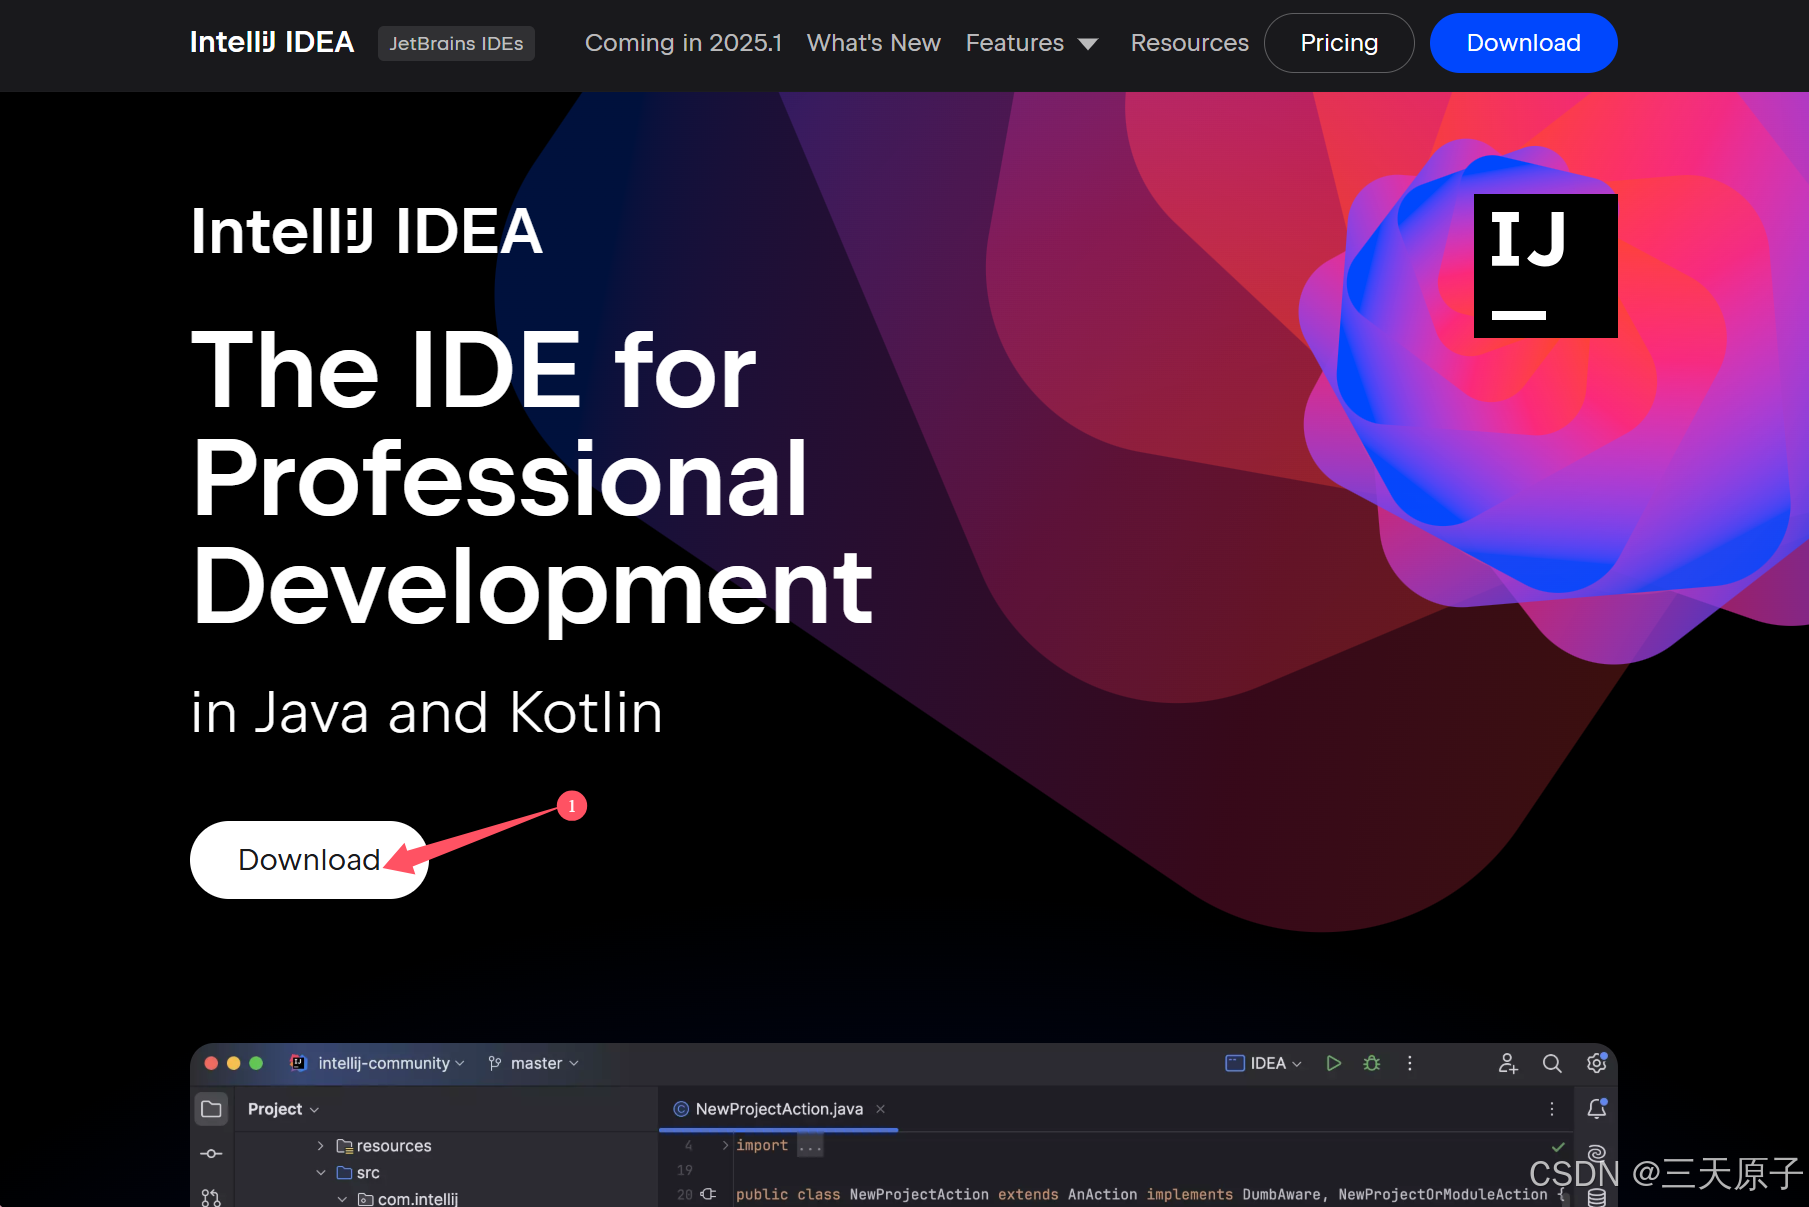Toggle the Project tool window folder icon

pyautogui.click(x=211, y=1109)
